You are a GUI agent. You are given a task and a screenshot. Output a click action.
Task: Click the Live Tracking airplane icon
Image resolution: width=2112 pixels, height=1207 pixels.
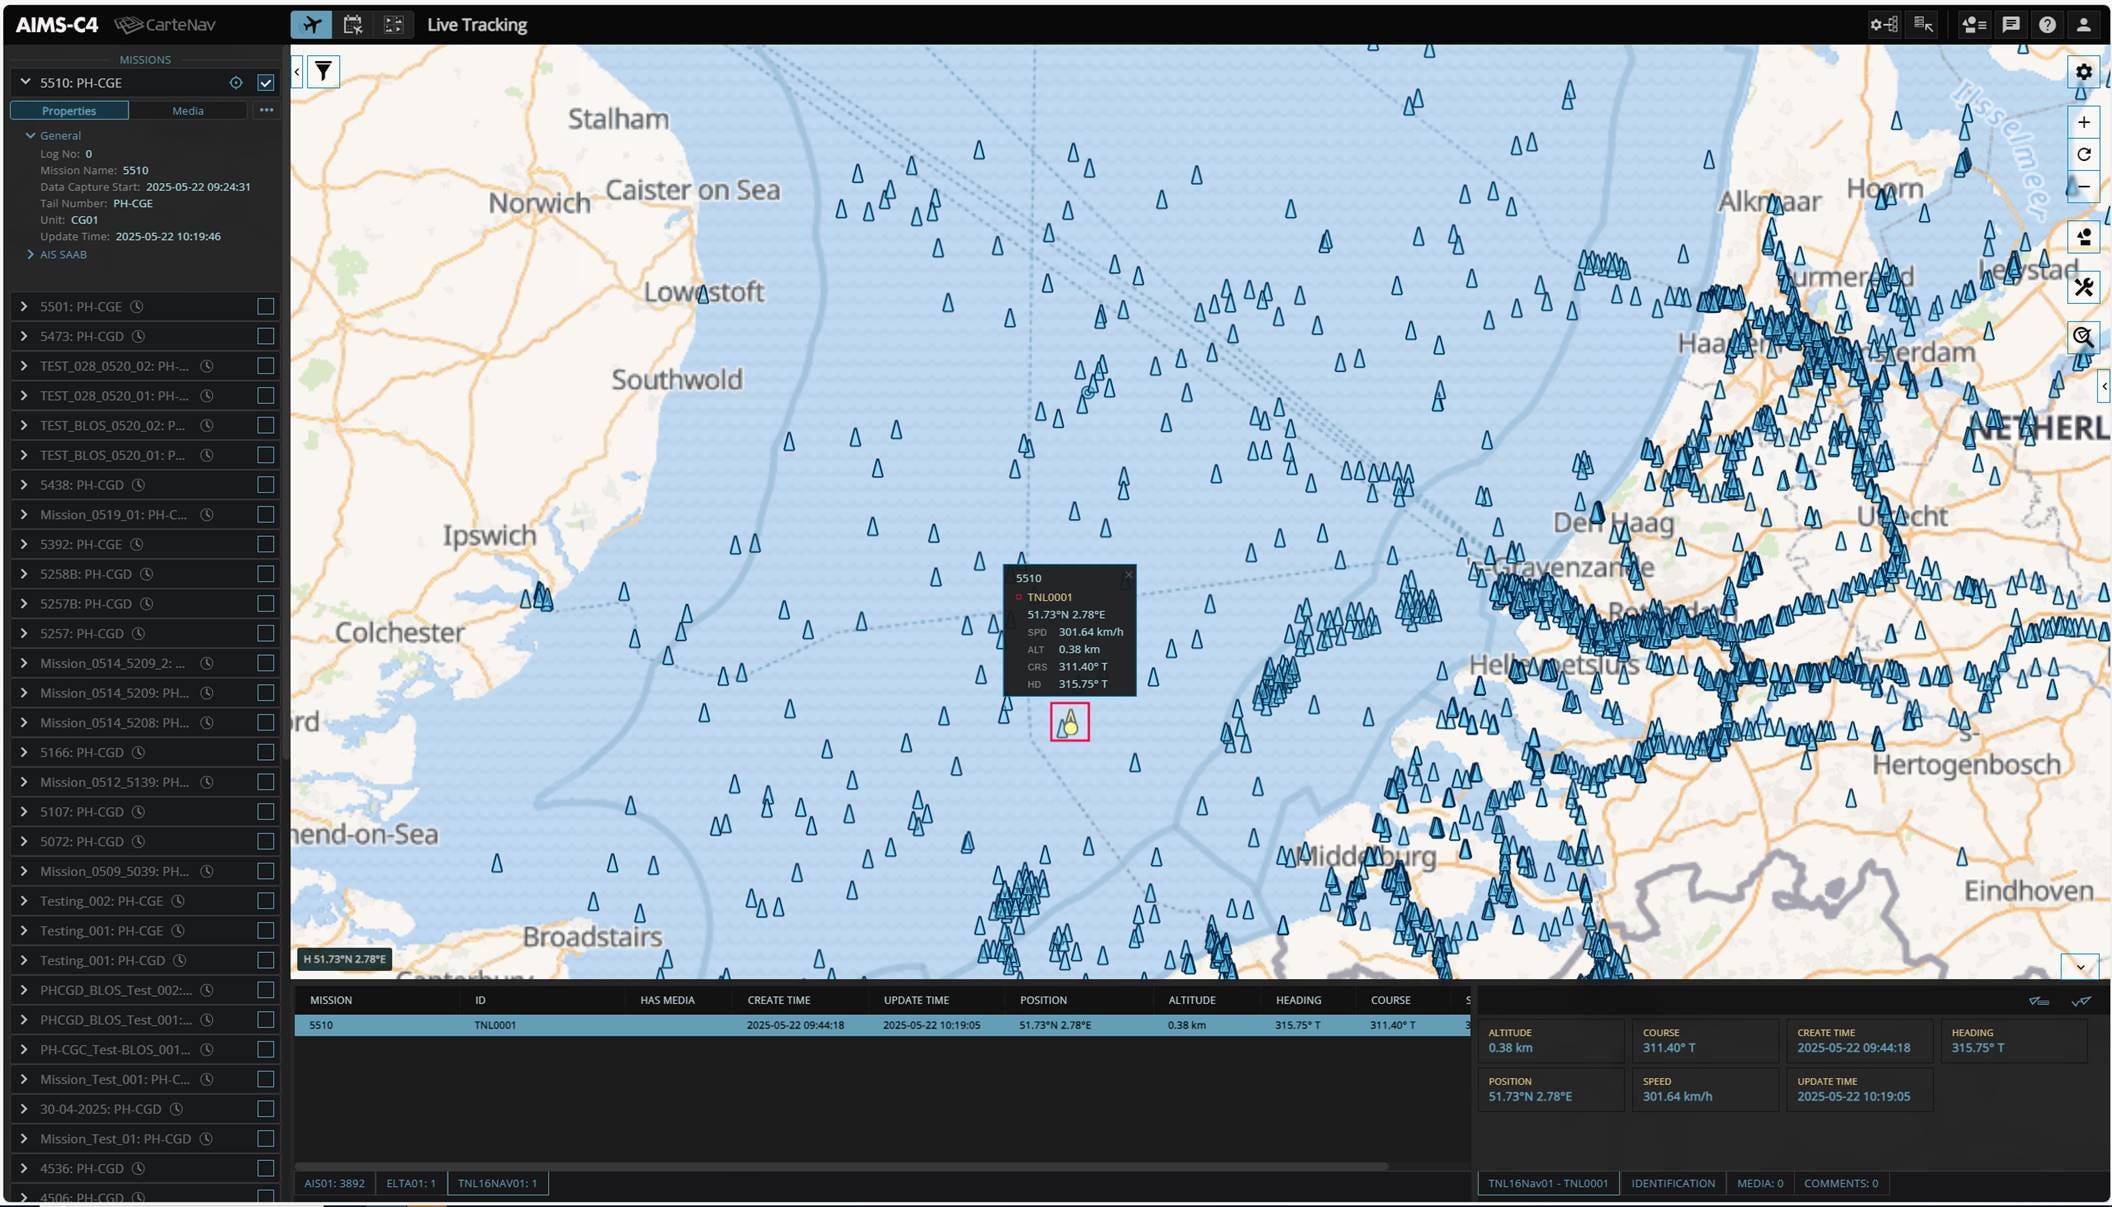[x=311, y=25]
